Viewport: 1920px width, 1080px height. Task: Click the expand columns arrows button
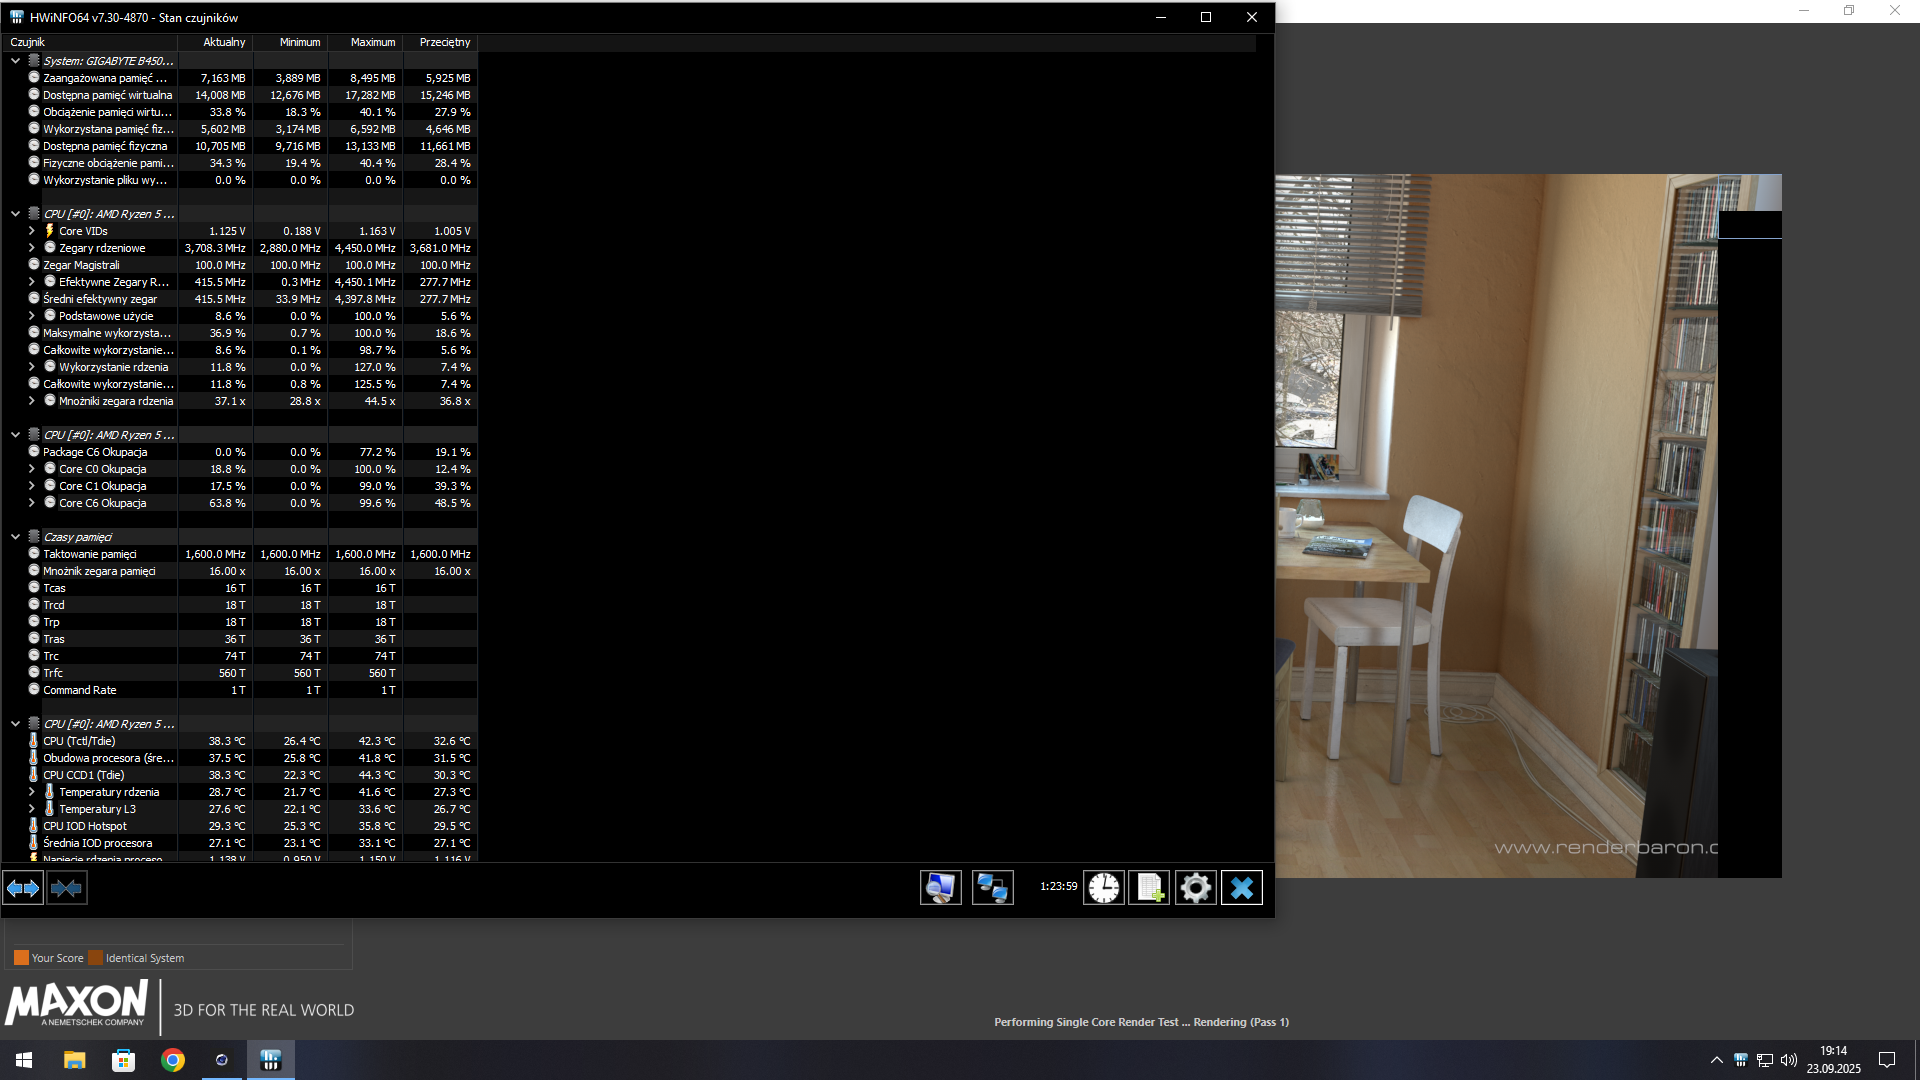click(23, 888)
